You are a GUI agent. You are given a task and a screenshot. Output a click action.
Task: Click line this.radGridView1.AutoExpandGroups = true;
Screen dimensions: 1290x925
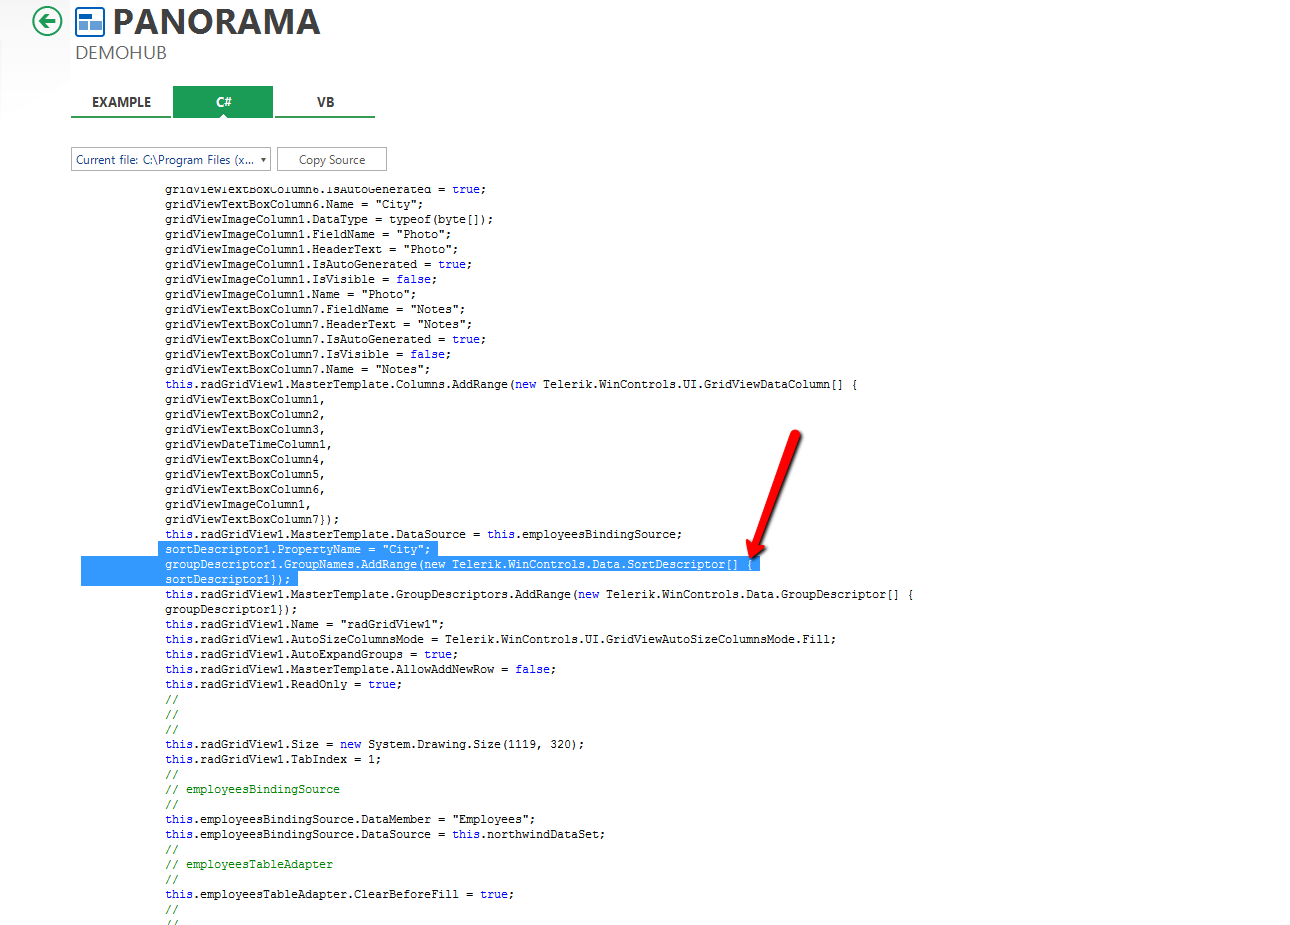pyautogui.click(x=312, y=654)
